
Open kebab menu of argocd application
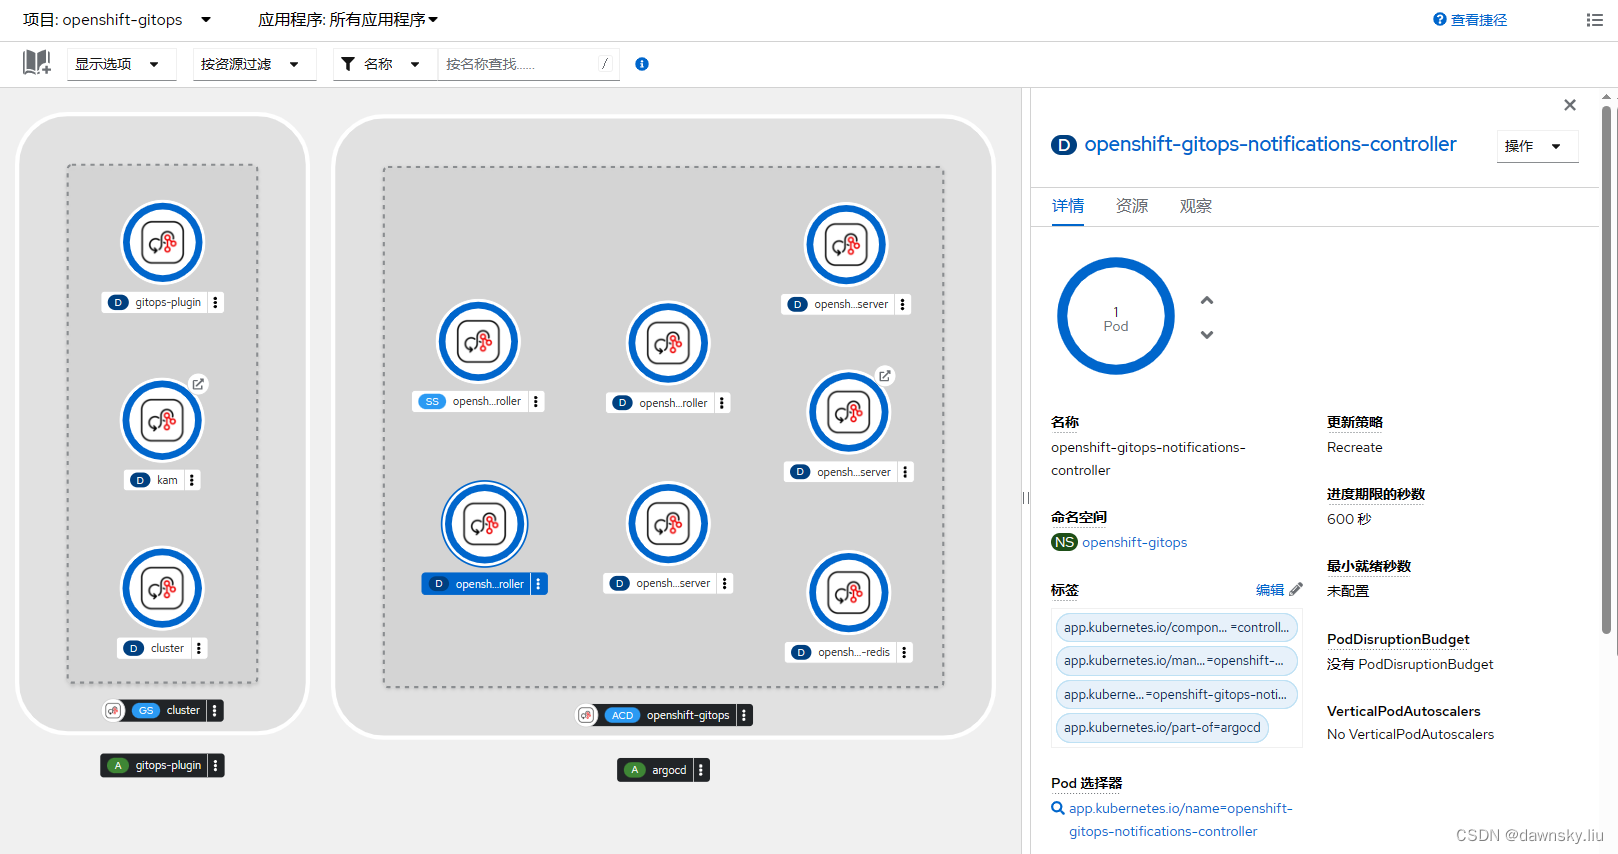pos(701,770)
